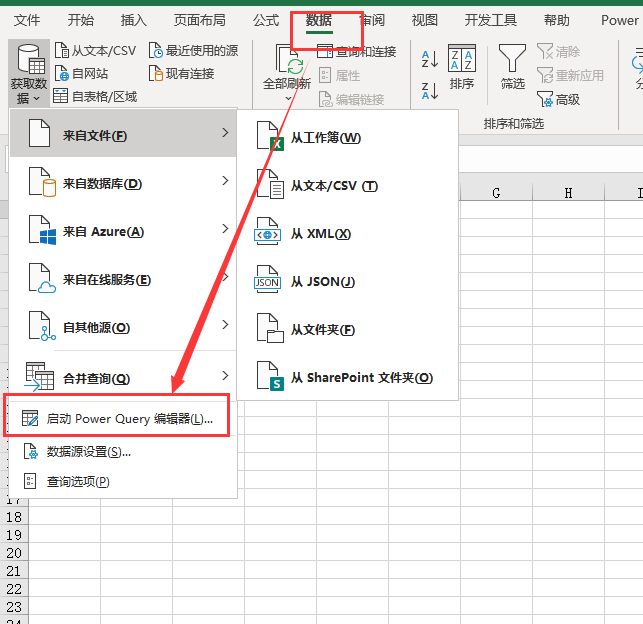This screenshot has height=624, width=643.
Task: Expand 来自 Azure(A) submenu
Action: click(123, 229)
